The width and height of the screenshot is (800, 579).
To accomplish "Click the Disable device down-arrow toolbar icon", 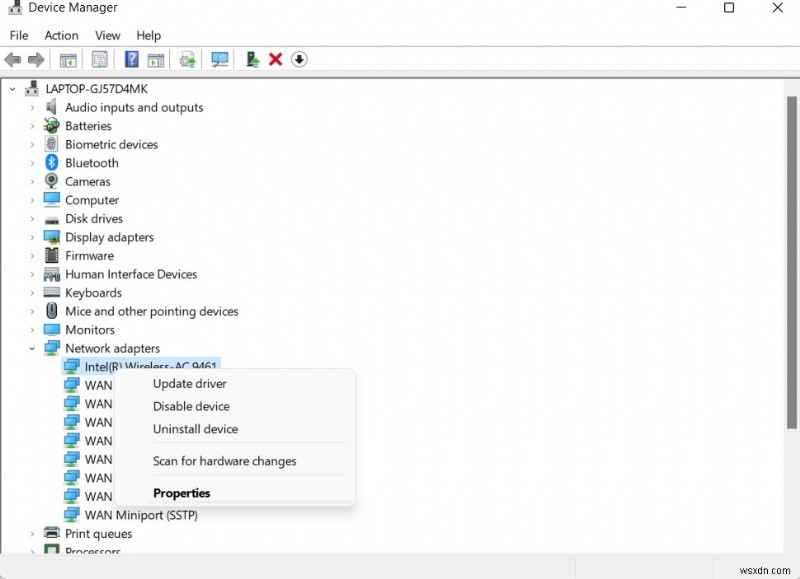I will 299,60.
